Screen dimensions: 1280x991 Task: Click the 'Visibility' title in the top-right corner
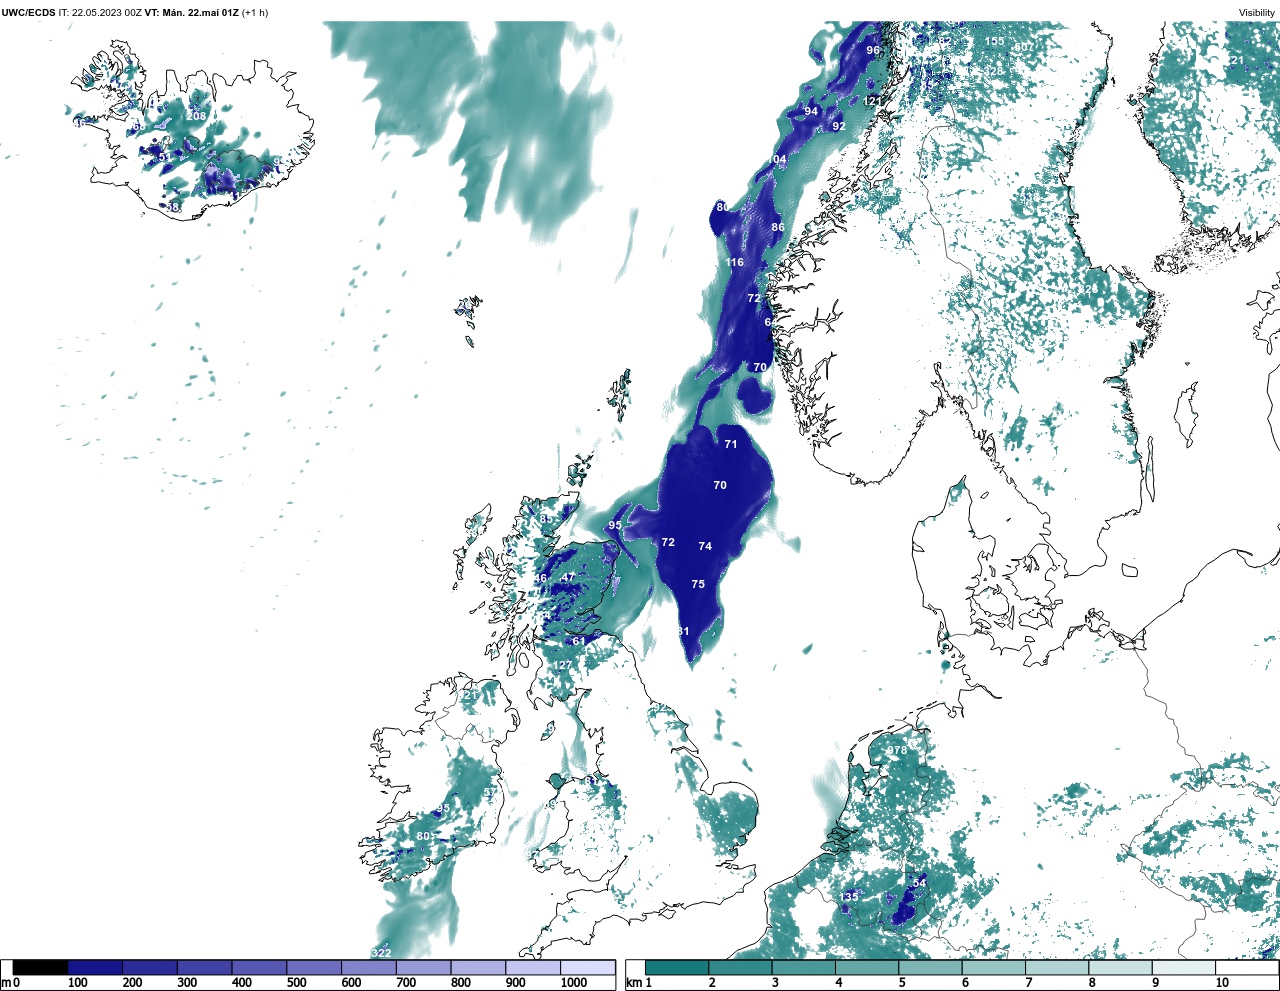click(x=1257, y=13)
